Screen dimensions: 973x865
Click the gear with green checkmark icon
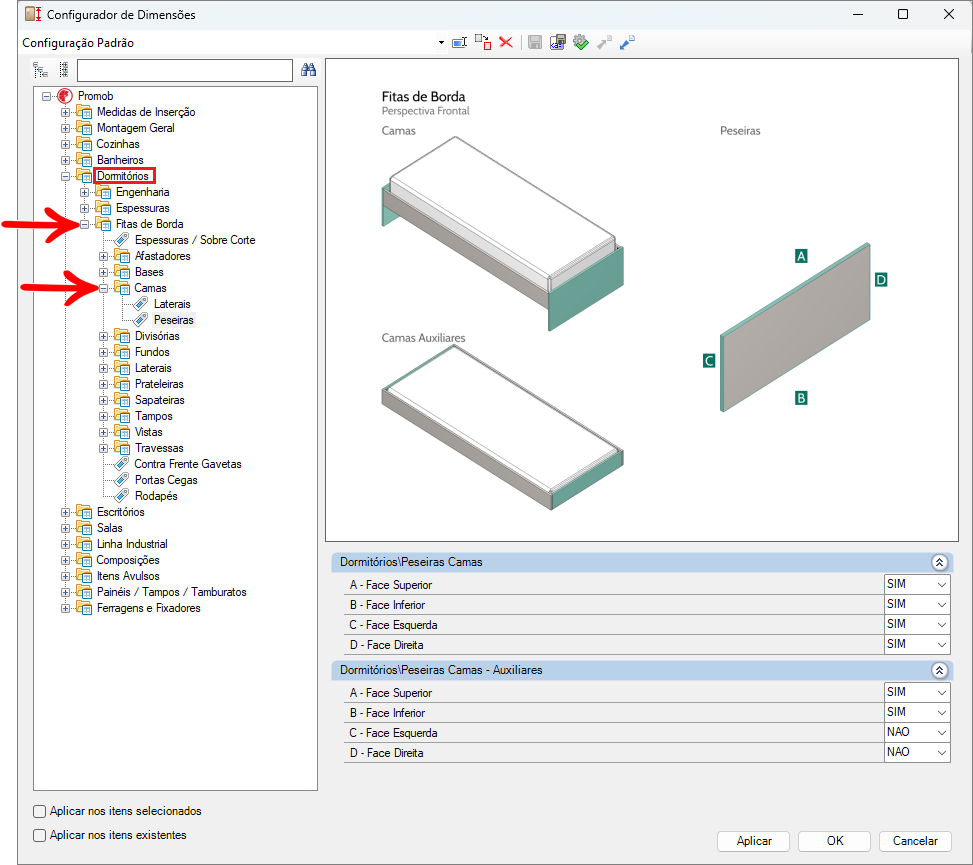tap(581, 42)
